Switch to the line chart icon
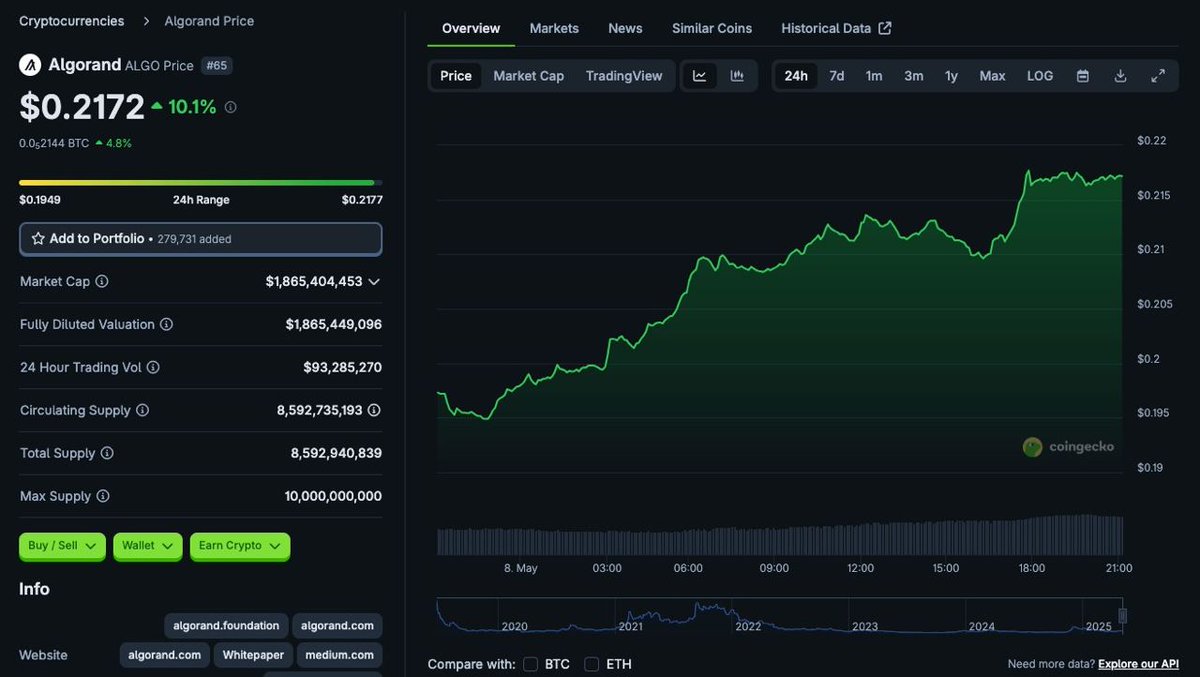The width and height of the screenshot is (1200, 677). pyautogui.click(x=700, y=76)
